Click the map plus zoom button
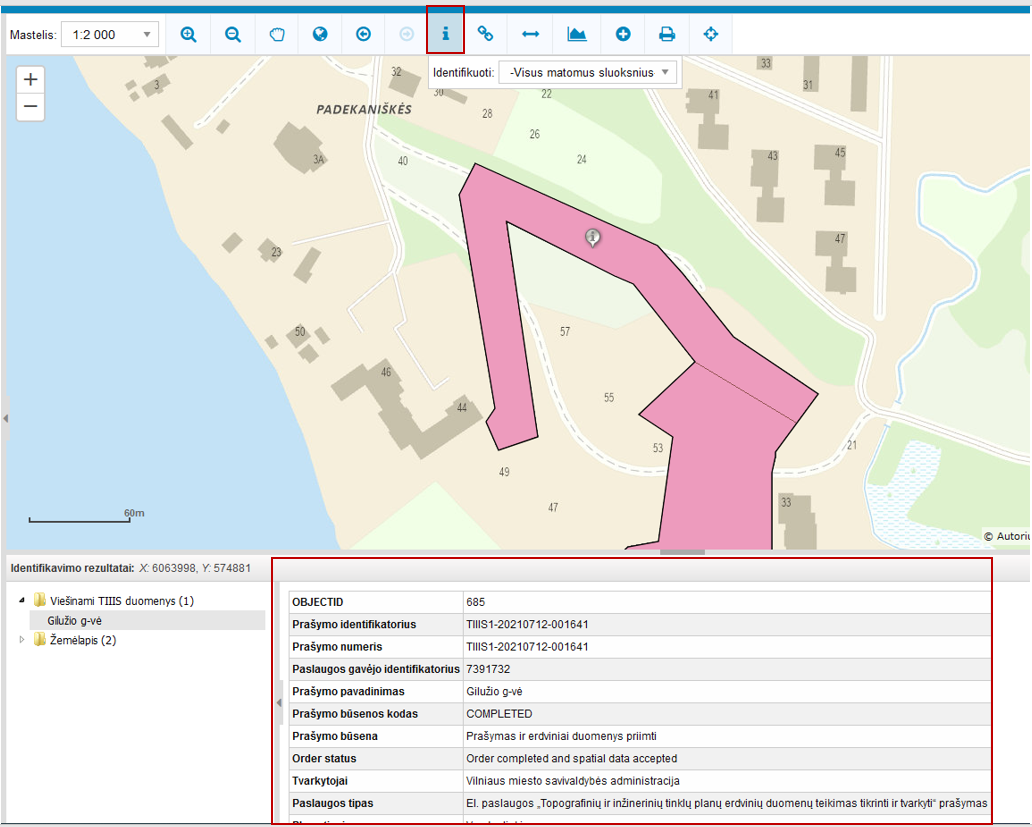The image size is (1032, 827). coord(30,80)
